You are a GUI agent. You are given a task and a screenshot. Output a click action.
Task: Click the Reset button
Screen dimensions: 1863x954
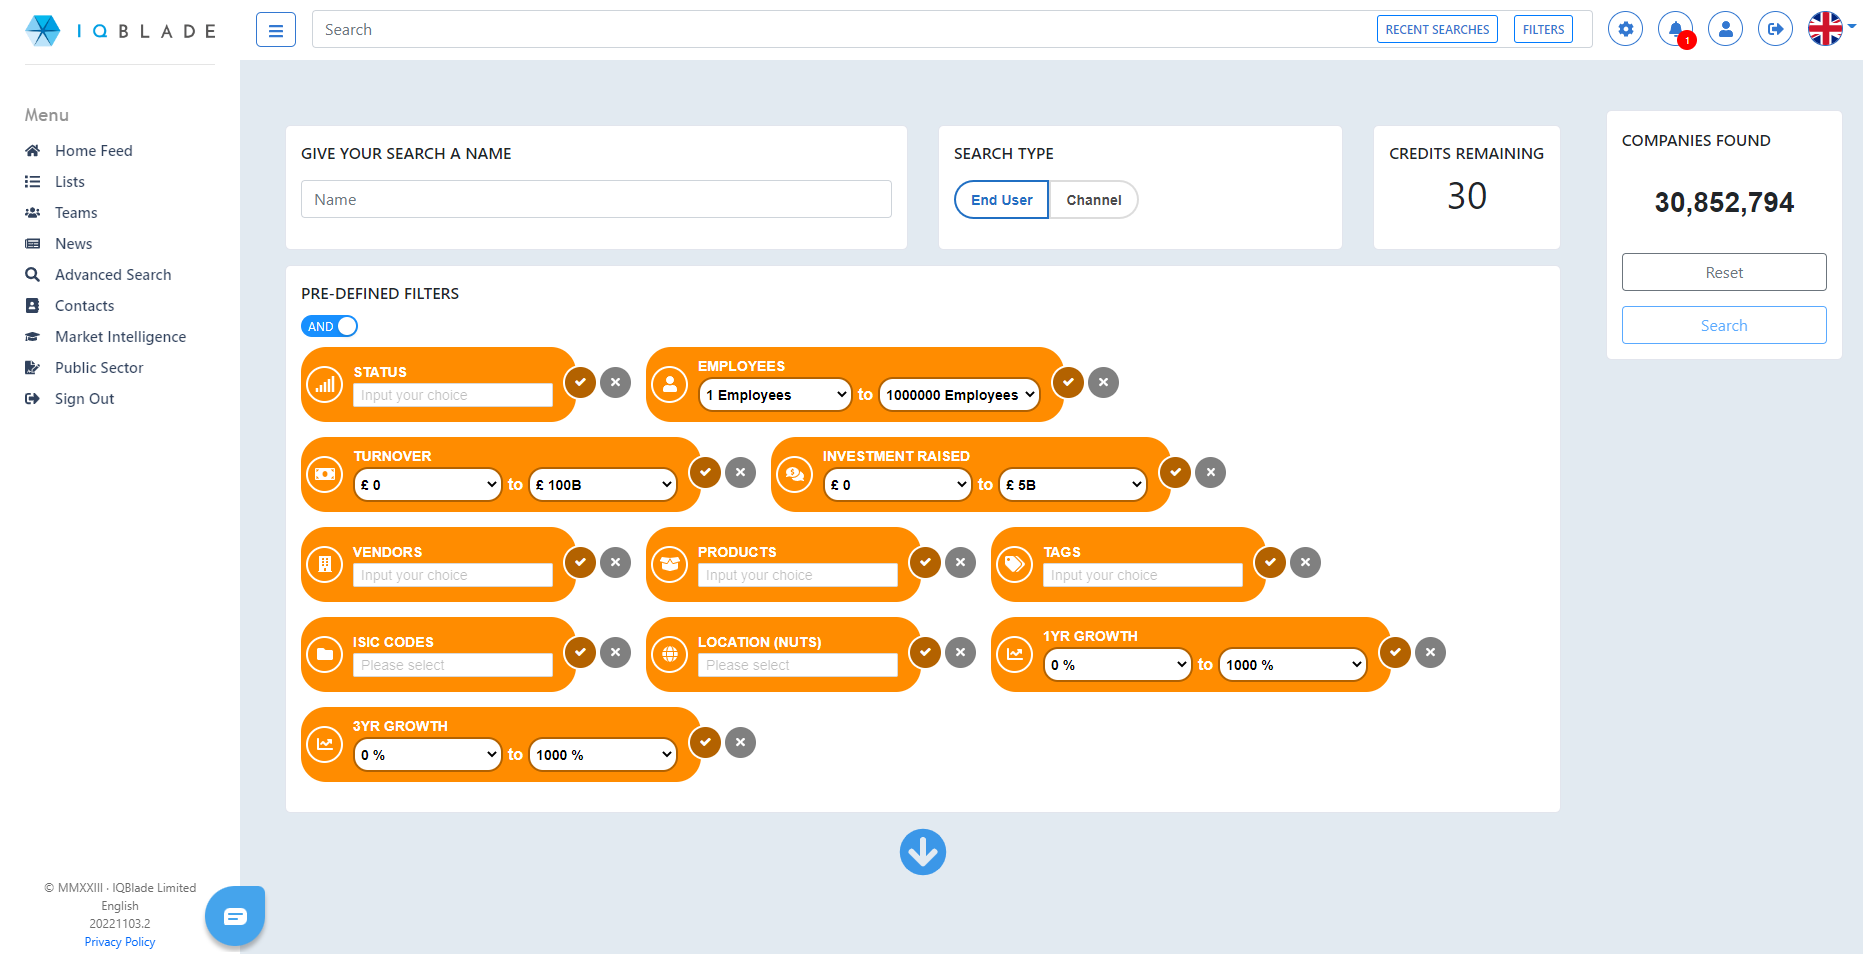[1724, 272]
